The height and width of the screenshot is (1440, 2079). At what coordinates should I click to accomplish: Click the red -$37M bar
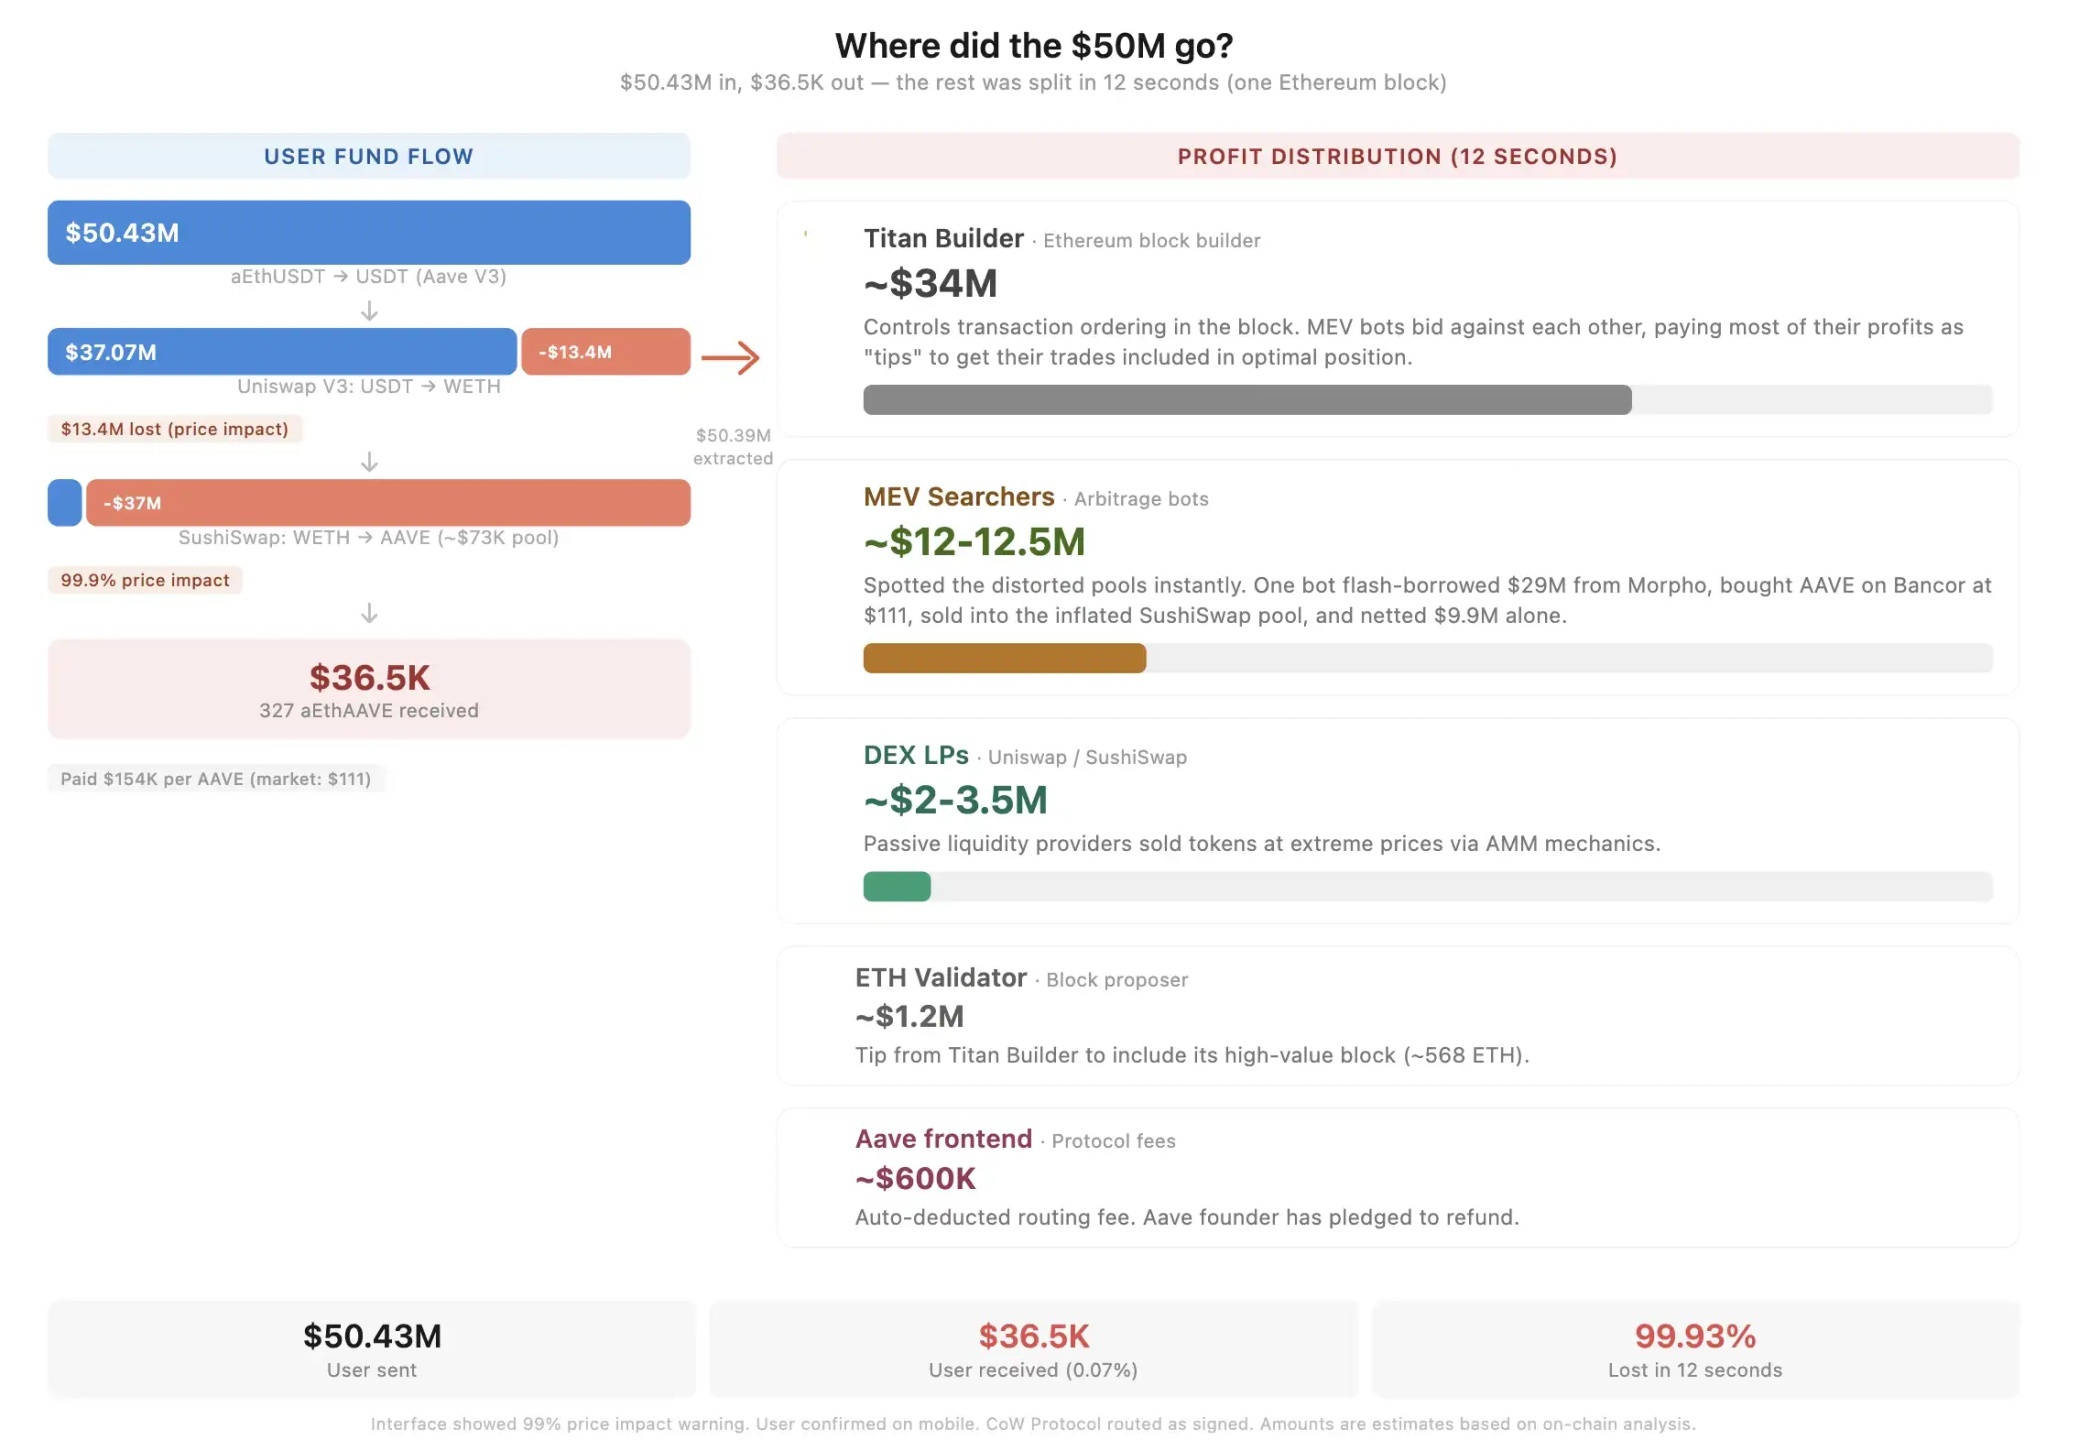click(388, 502)
